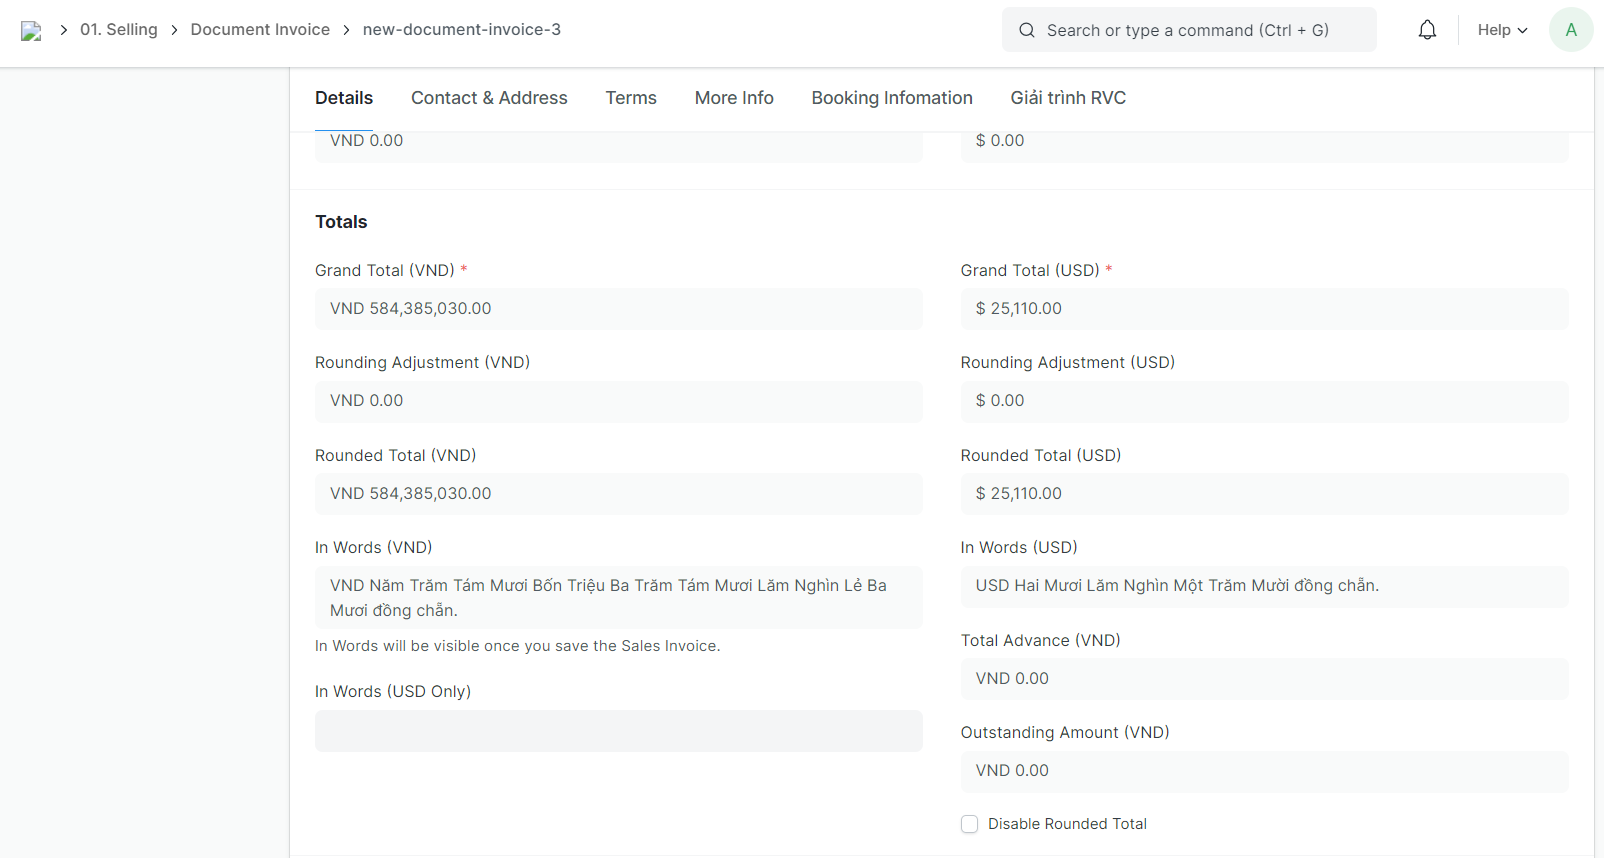Open the Terms tab
This screenshot has height=858, width=1604.
coord(631,98)
